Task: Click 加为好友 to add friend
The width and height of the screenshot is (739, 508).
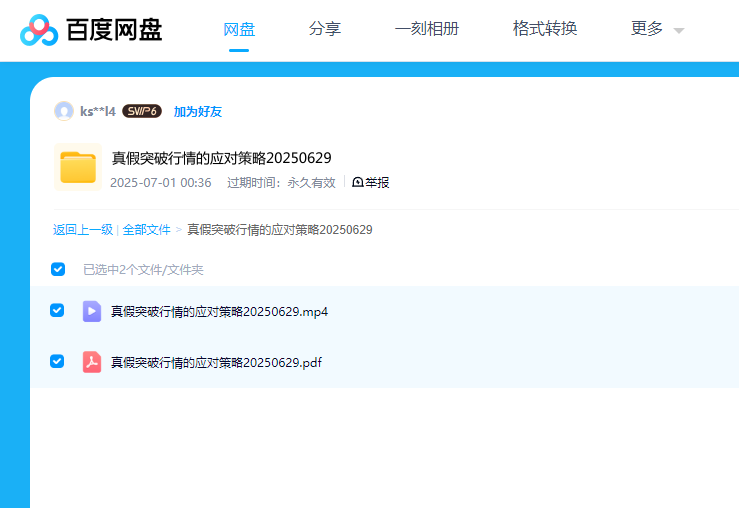Action: 198,111
